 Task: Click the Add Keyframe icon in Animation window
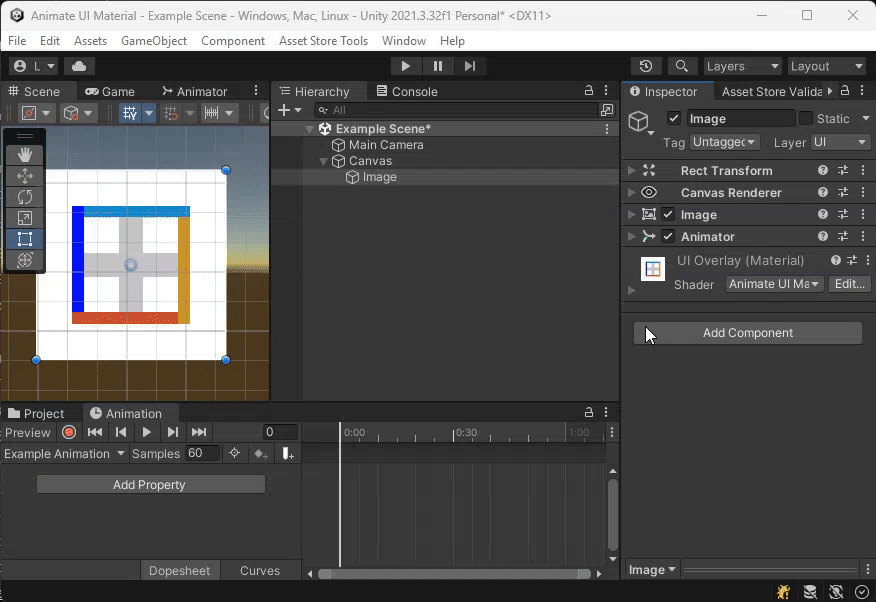coord(258,455)
